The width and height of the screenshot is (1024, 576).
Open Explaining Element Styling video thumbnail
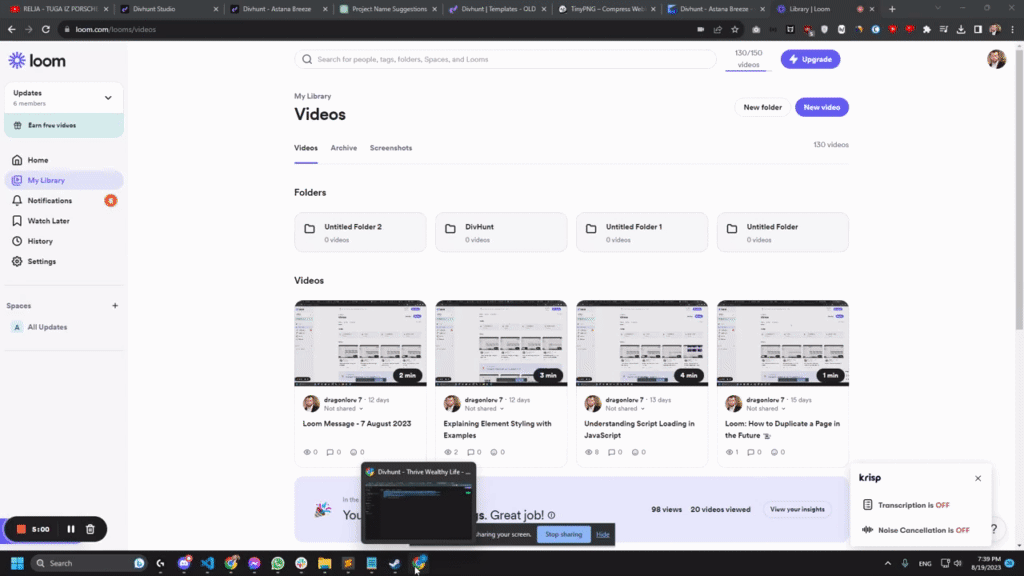click(x=501, y=344)
